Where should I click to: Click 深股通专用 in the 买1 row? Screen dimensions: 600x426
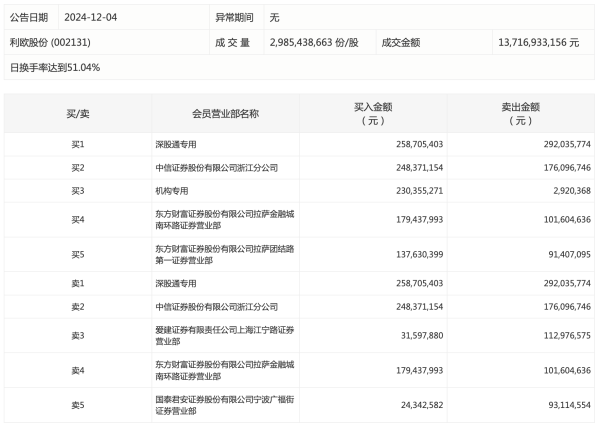point(176,144)
